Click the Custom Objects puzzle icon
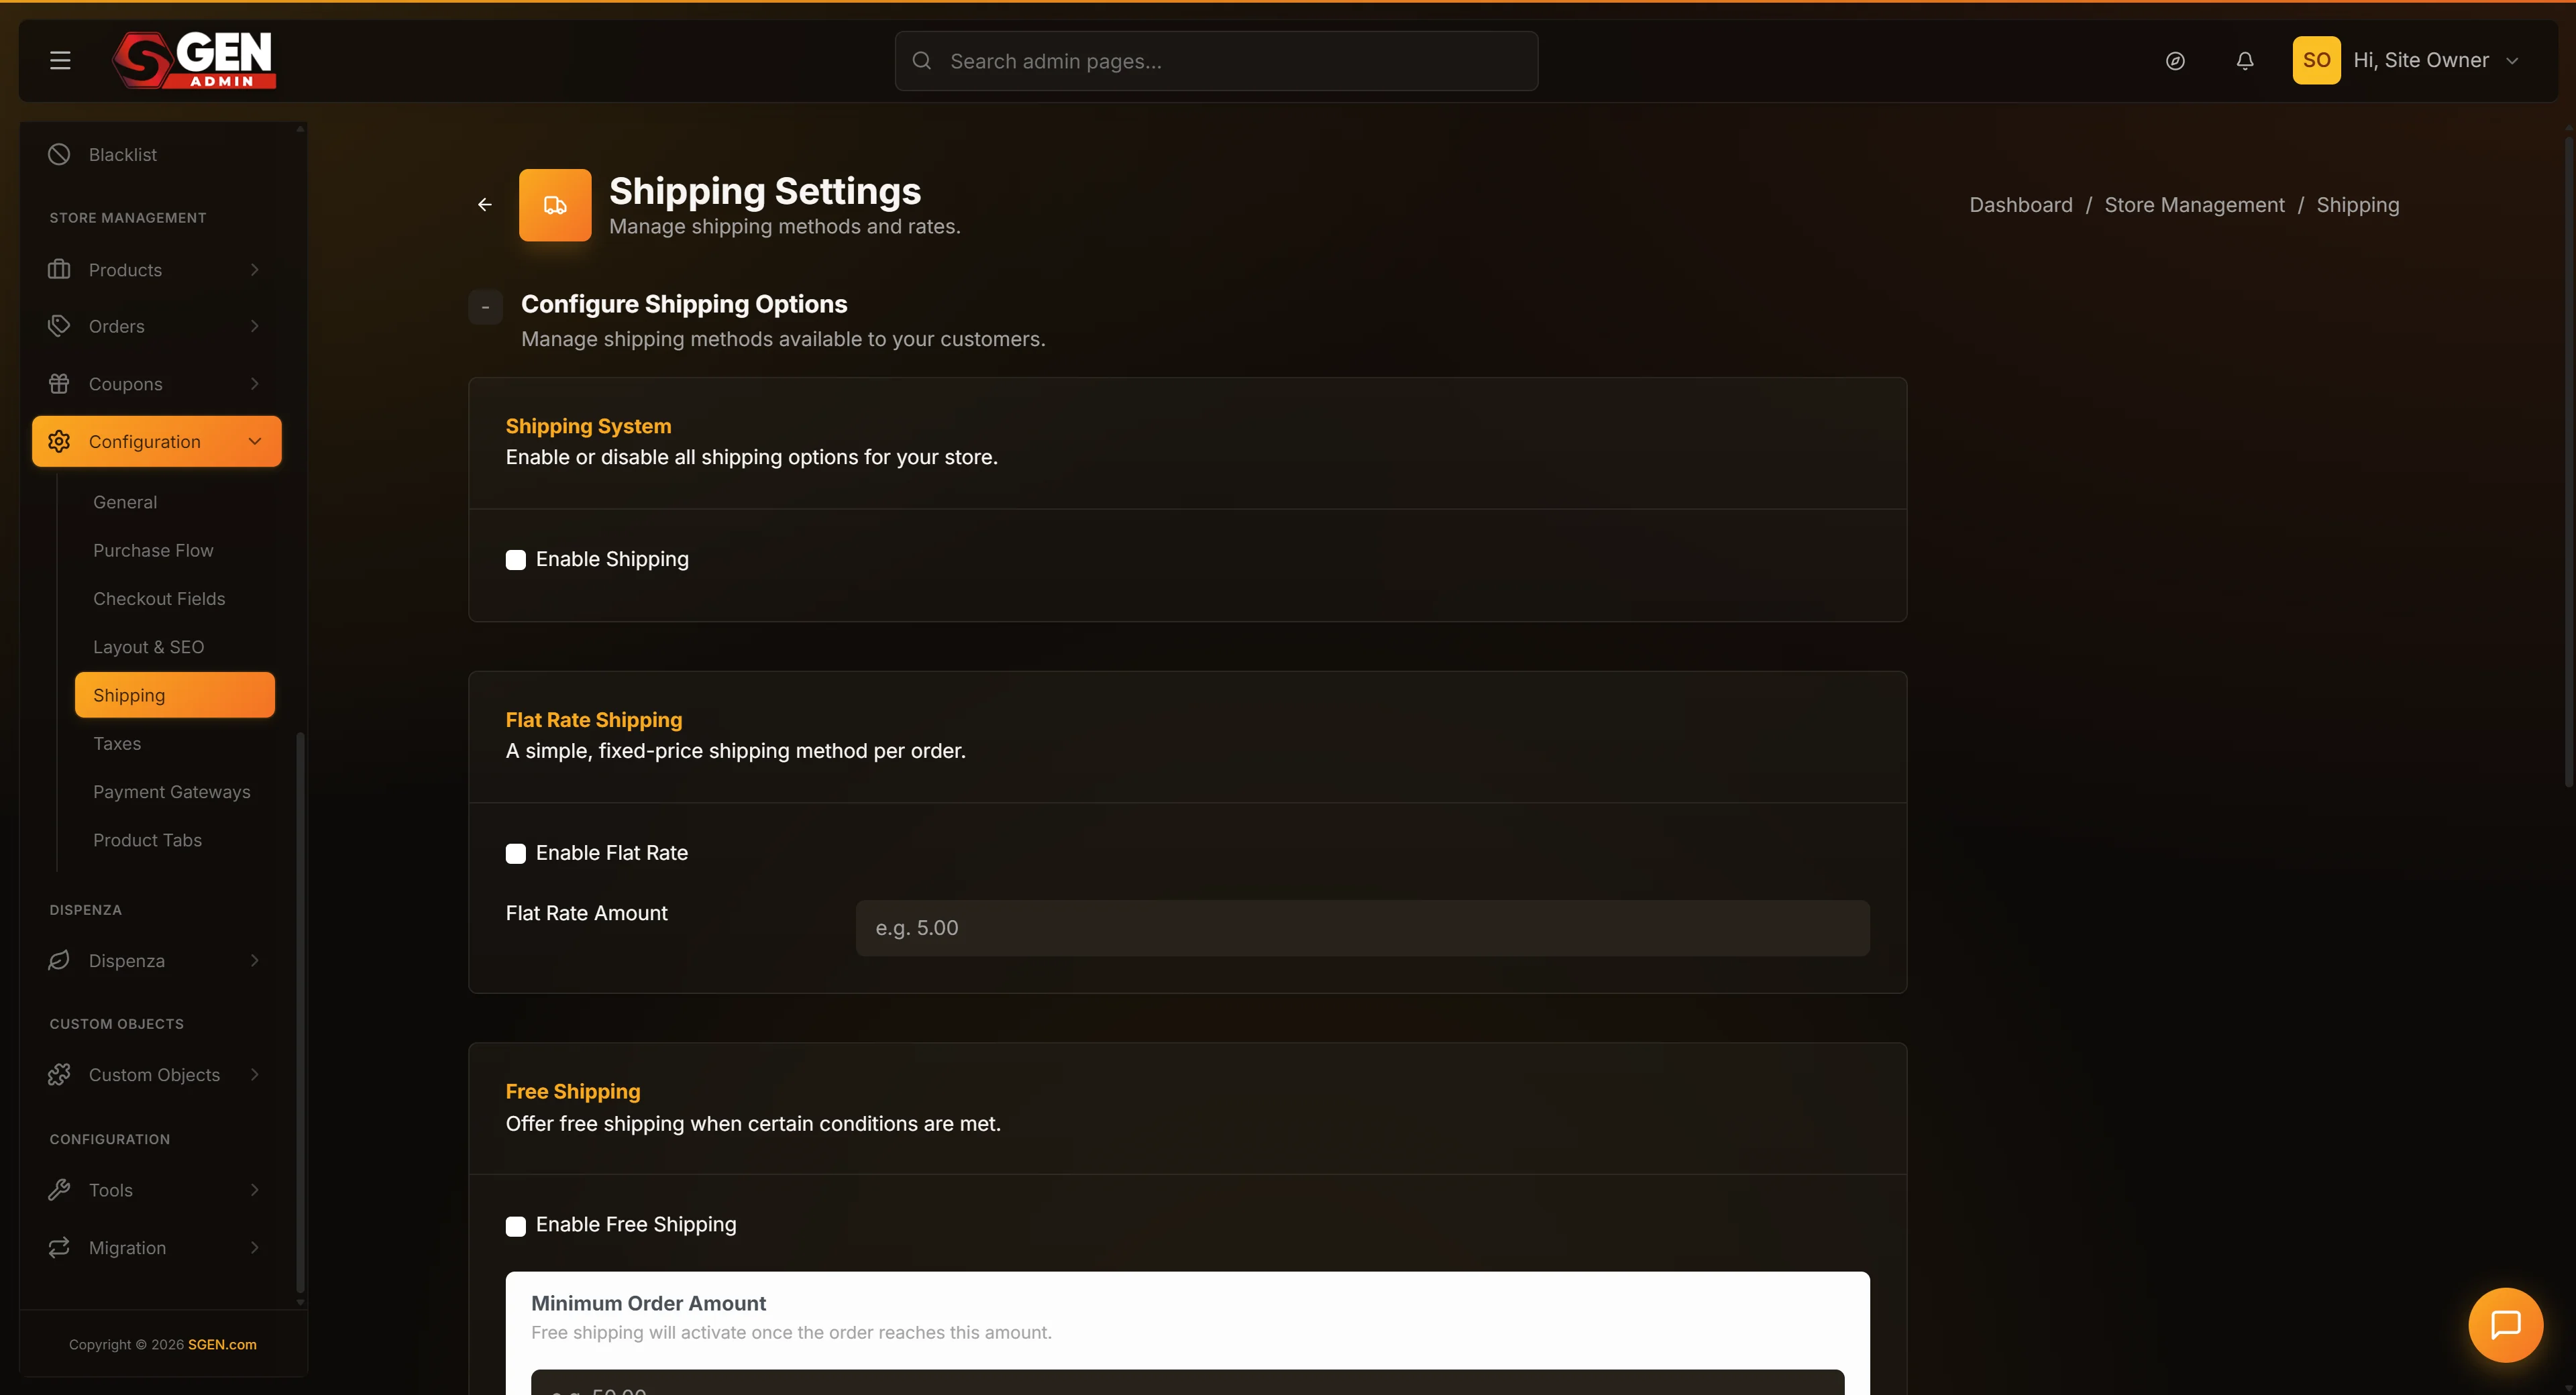The height and width of the screenshot is (1395, 2576). [x=59, y=1075]
